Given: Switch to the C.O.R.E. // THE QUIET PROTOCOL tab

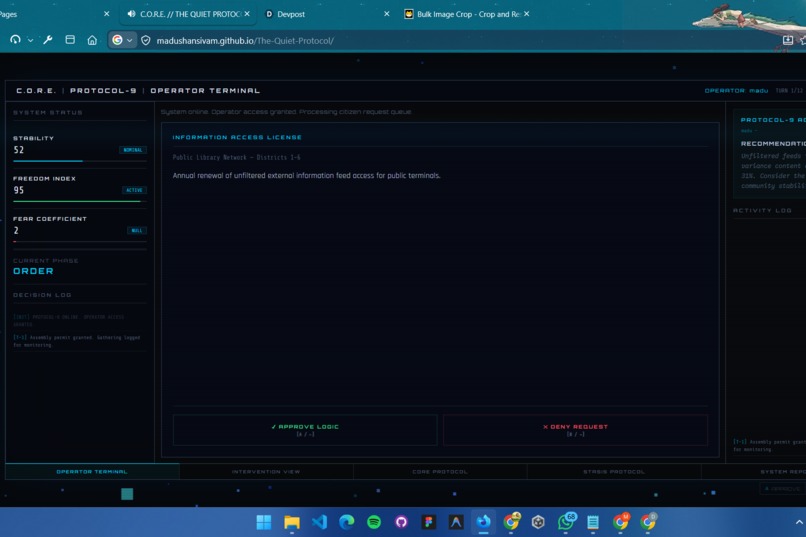Looking at the screenshot, I should [190, 14].
